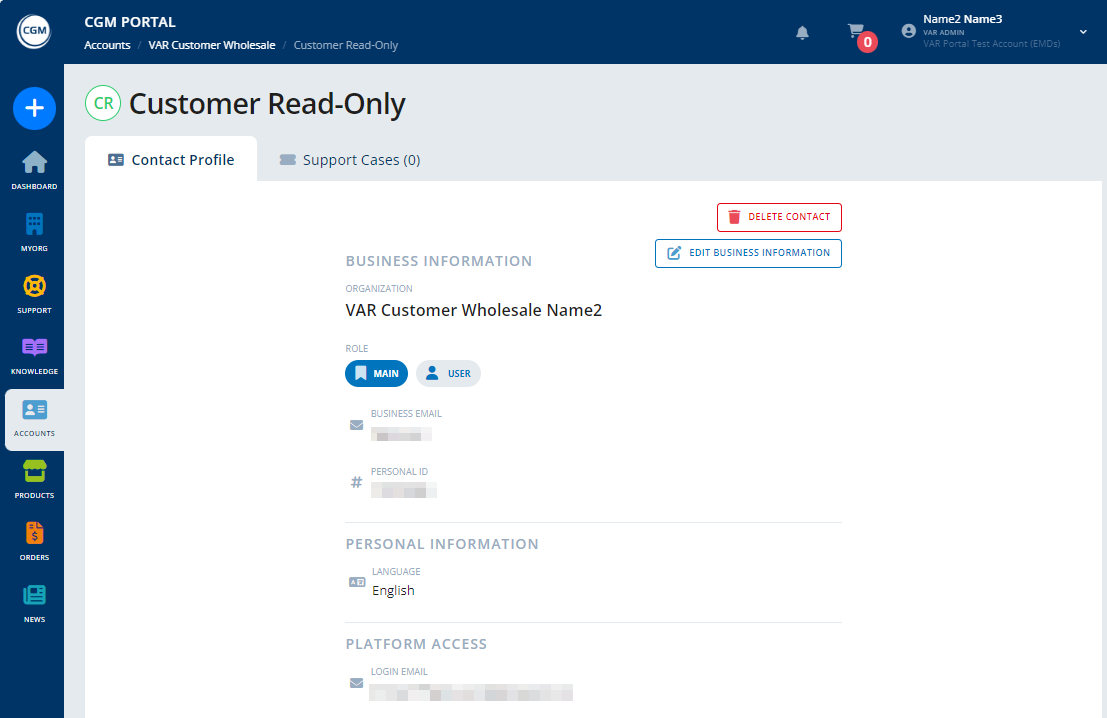Open the Orders sidebar icon
This screenshot has width=1107, height=718.
[34, 539]
